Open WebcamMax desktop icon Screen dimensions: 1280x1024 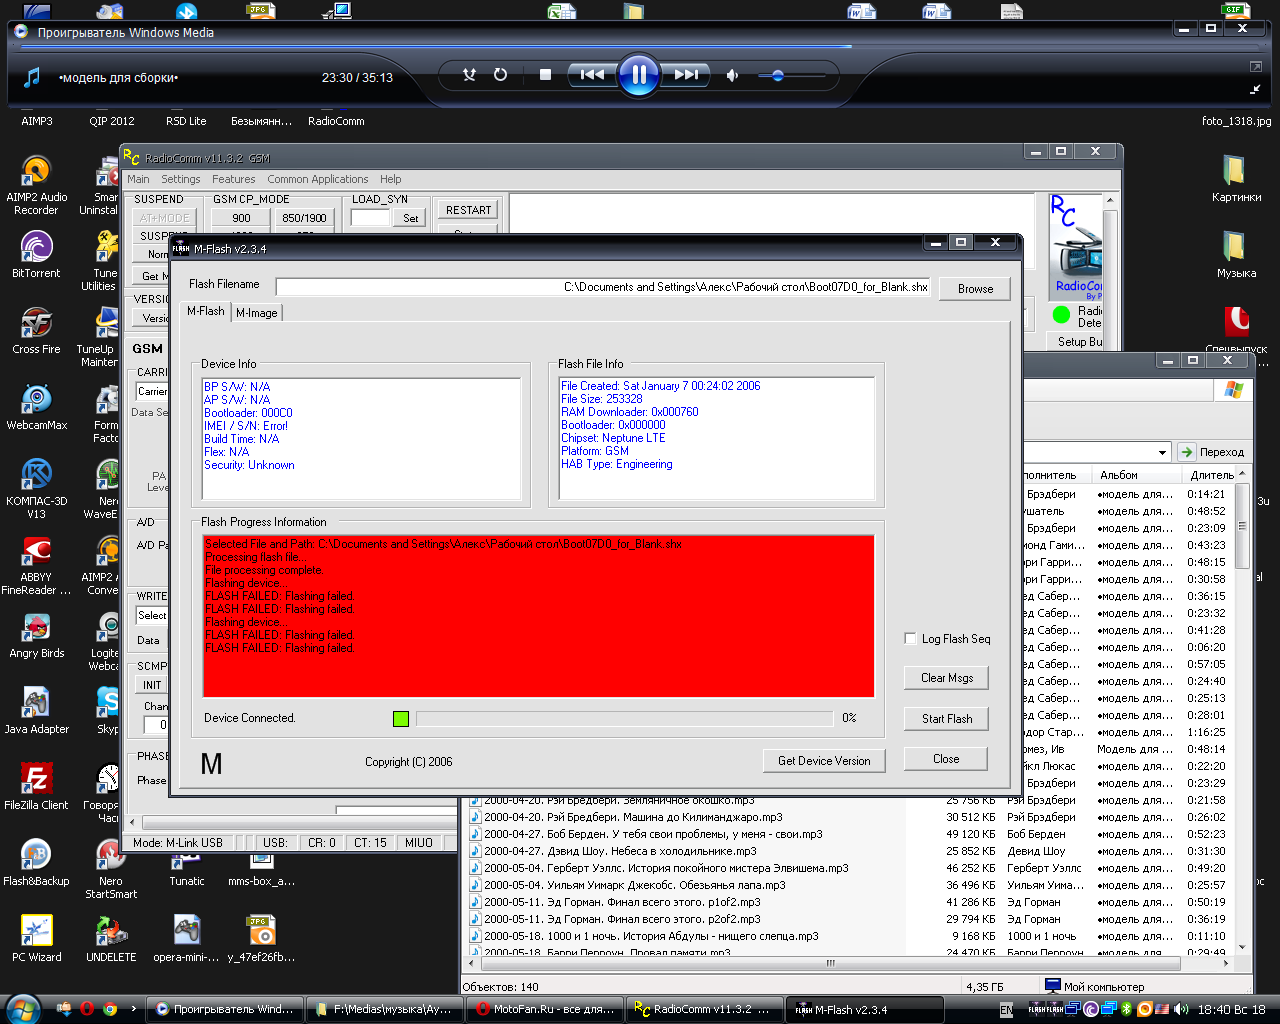[x=36, y=407]
